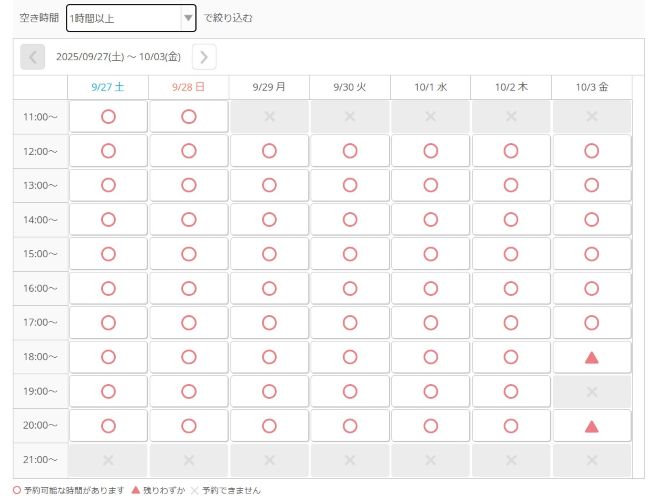The image size is (650, 500).
Task: Go to the next week arrow
Action: pos(204,57)
